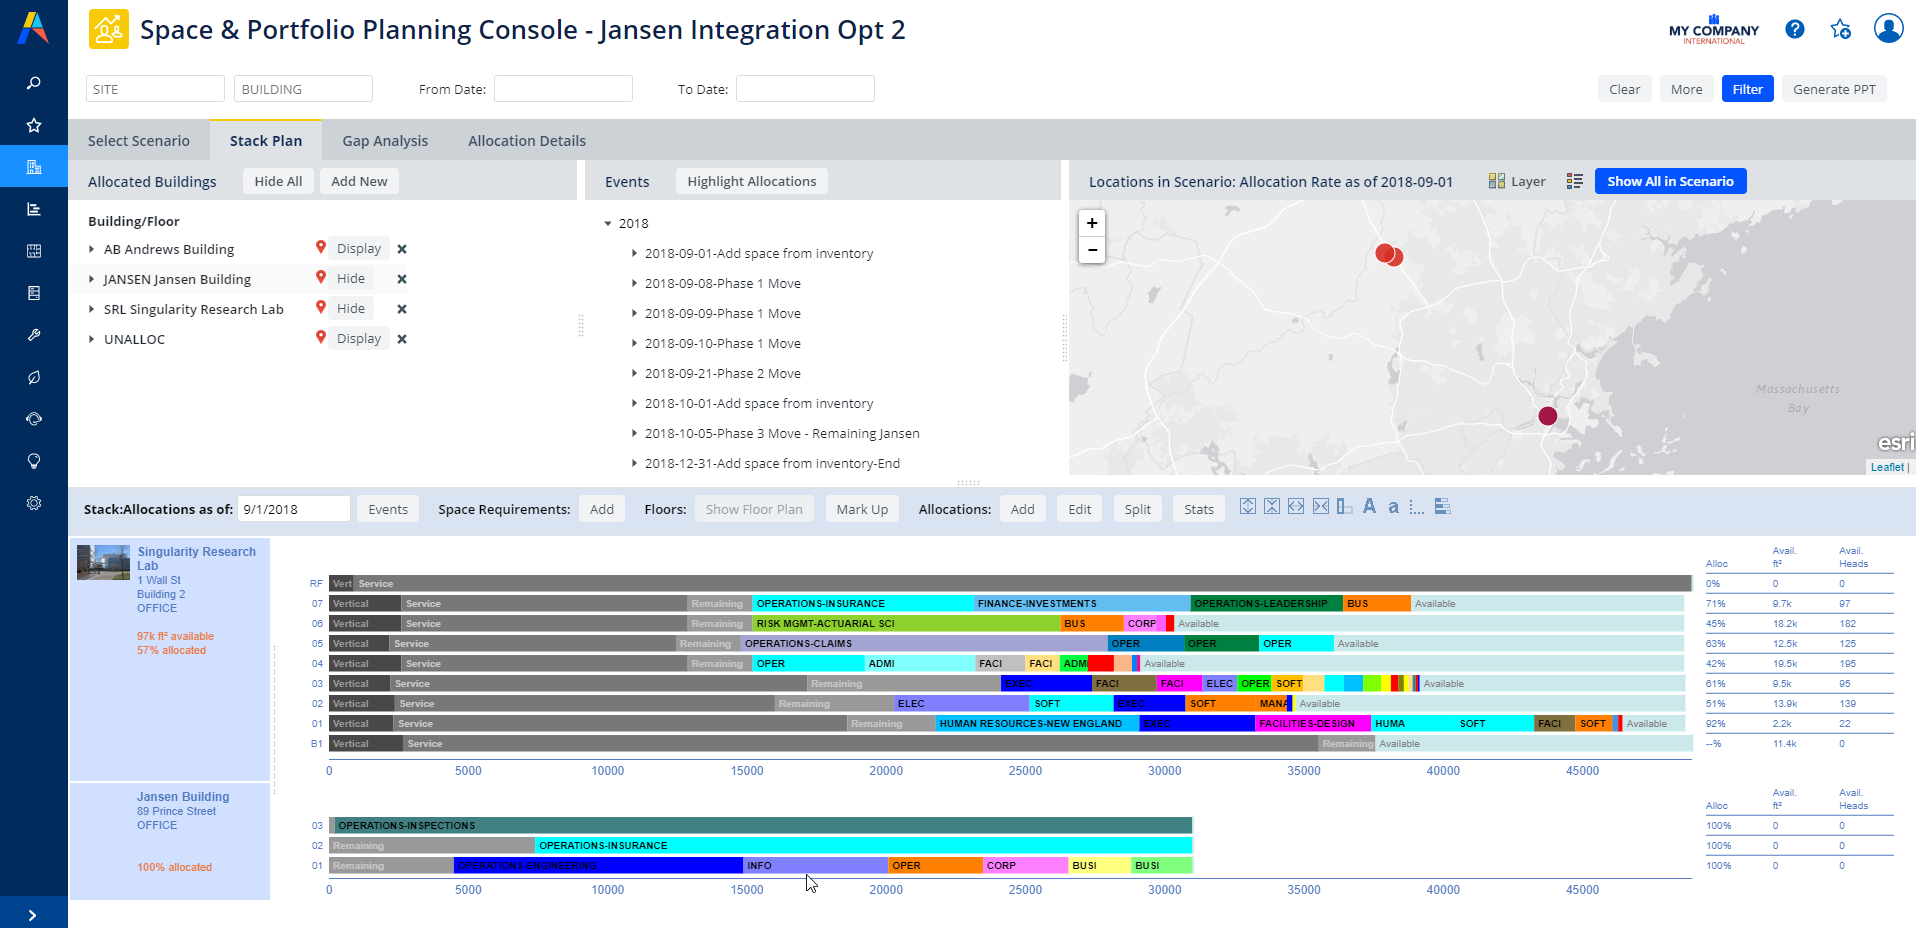Click the small letter a text size icon
The image size is (1916, 928).
coord(1393,508)
